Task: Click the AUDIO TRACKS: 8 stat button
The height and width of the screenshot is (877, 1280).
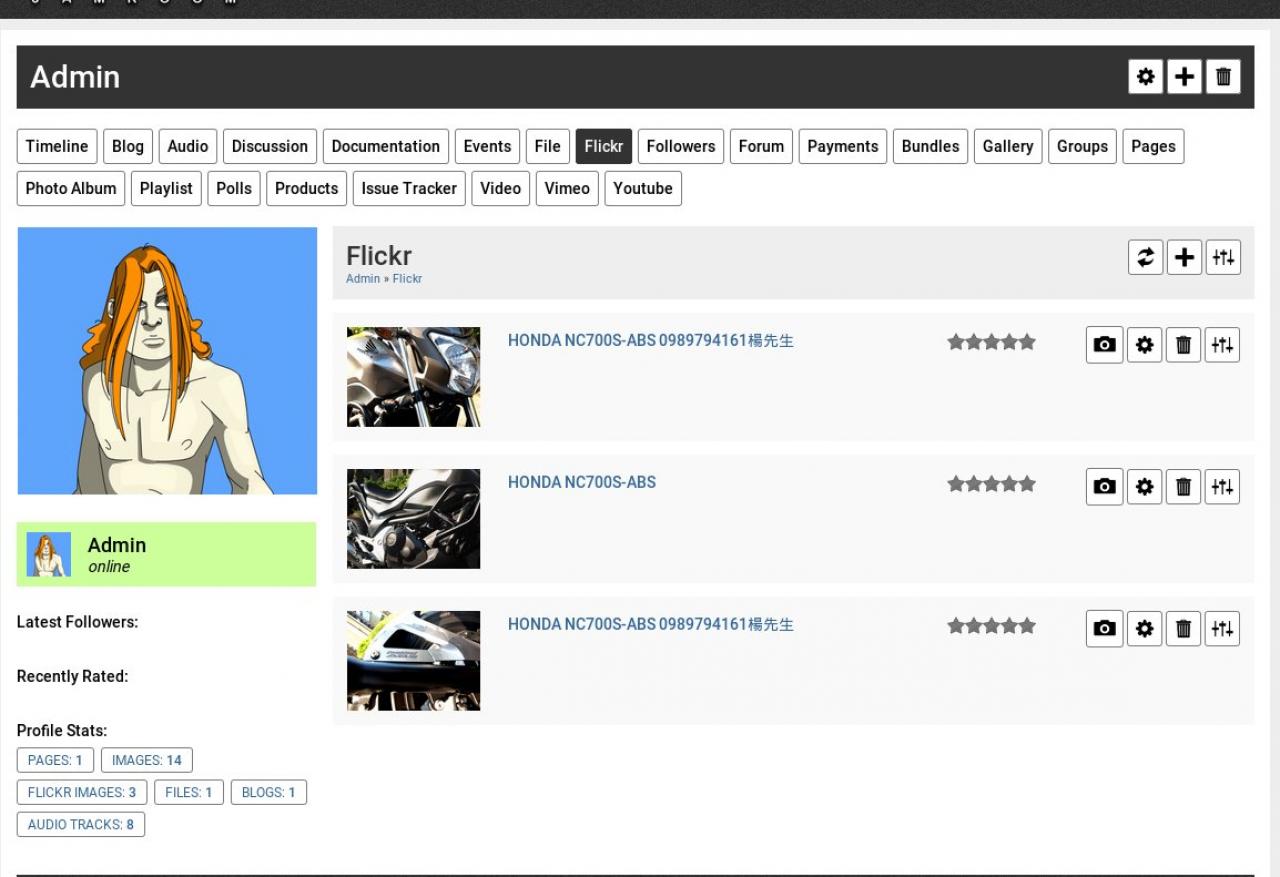Action: click(x=80, y=825)
